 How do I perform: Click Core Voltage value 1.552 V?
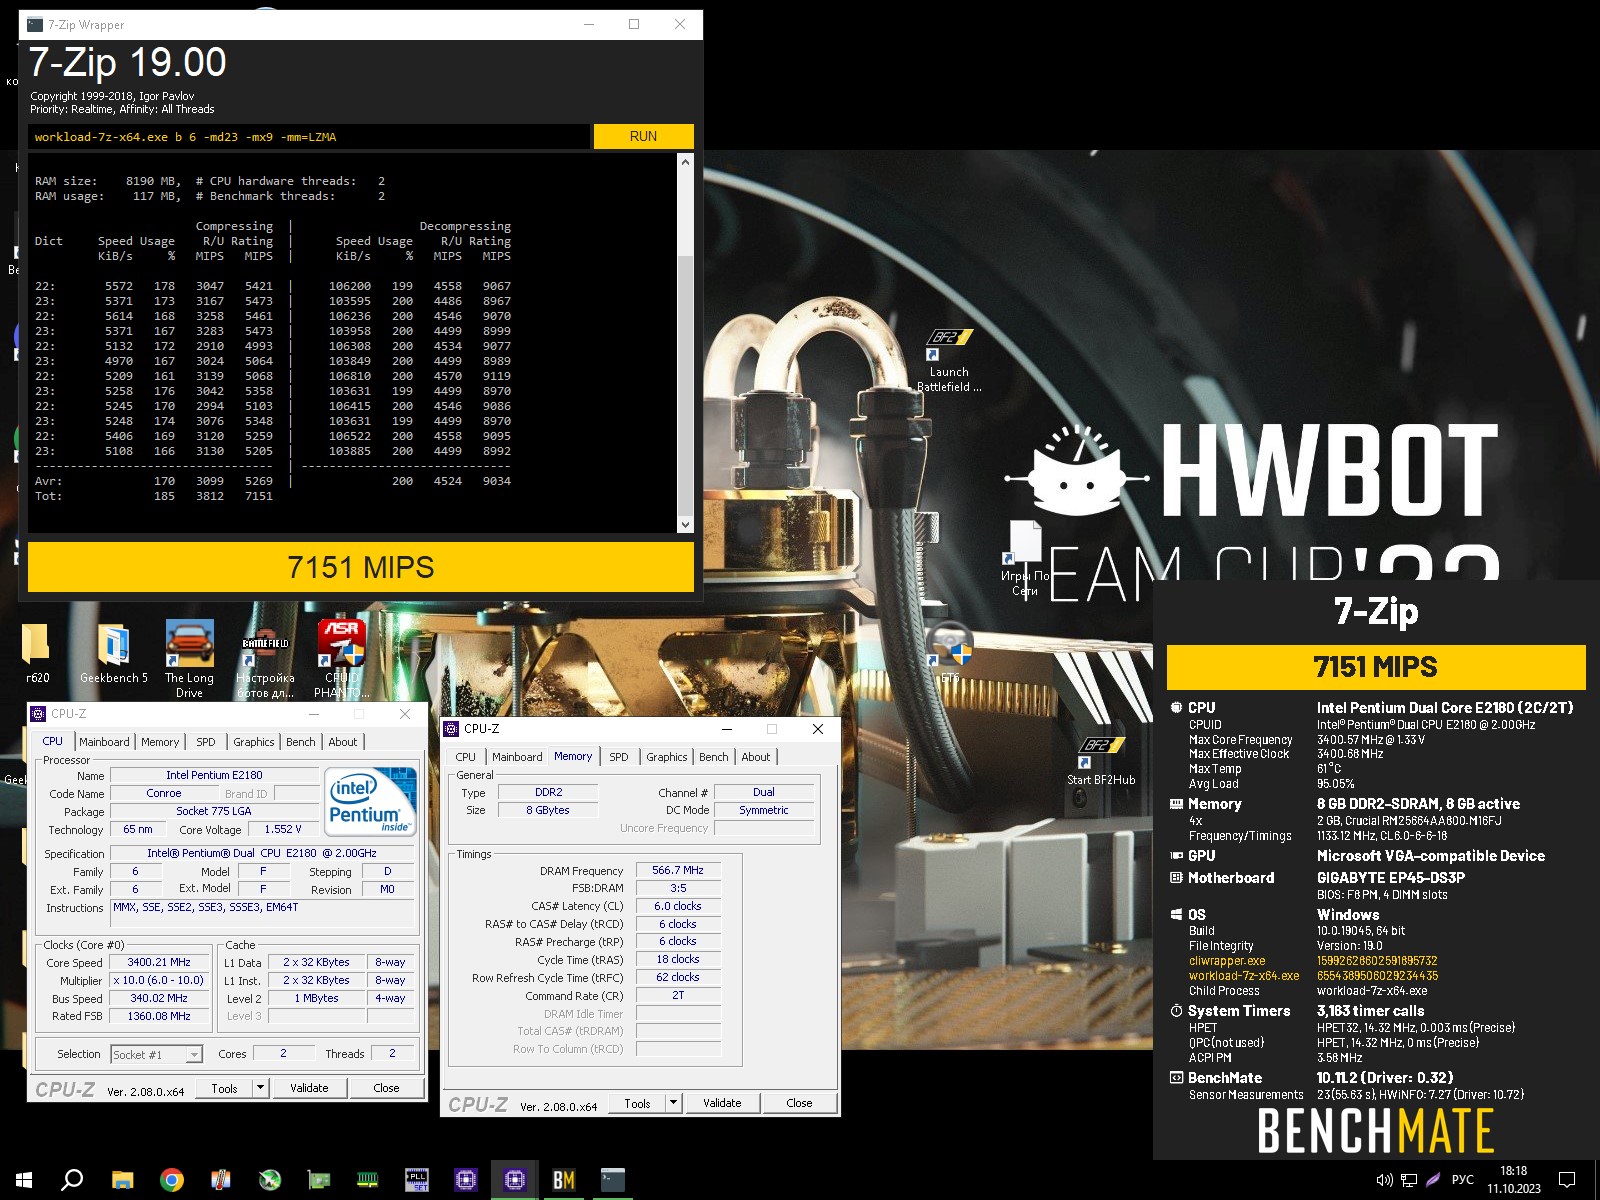(x=283, y=829)
